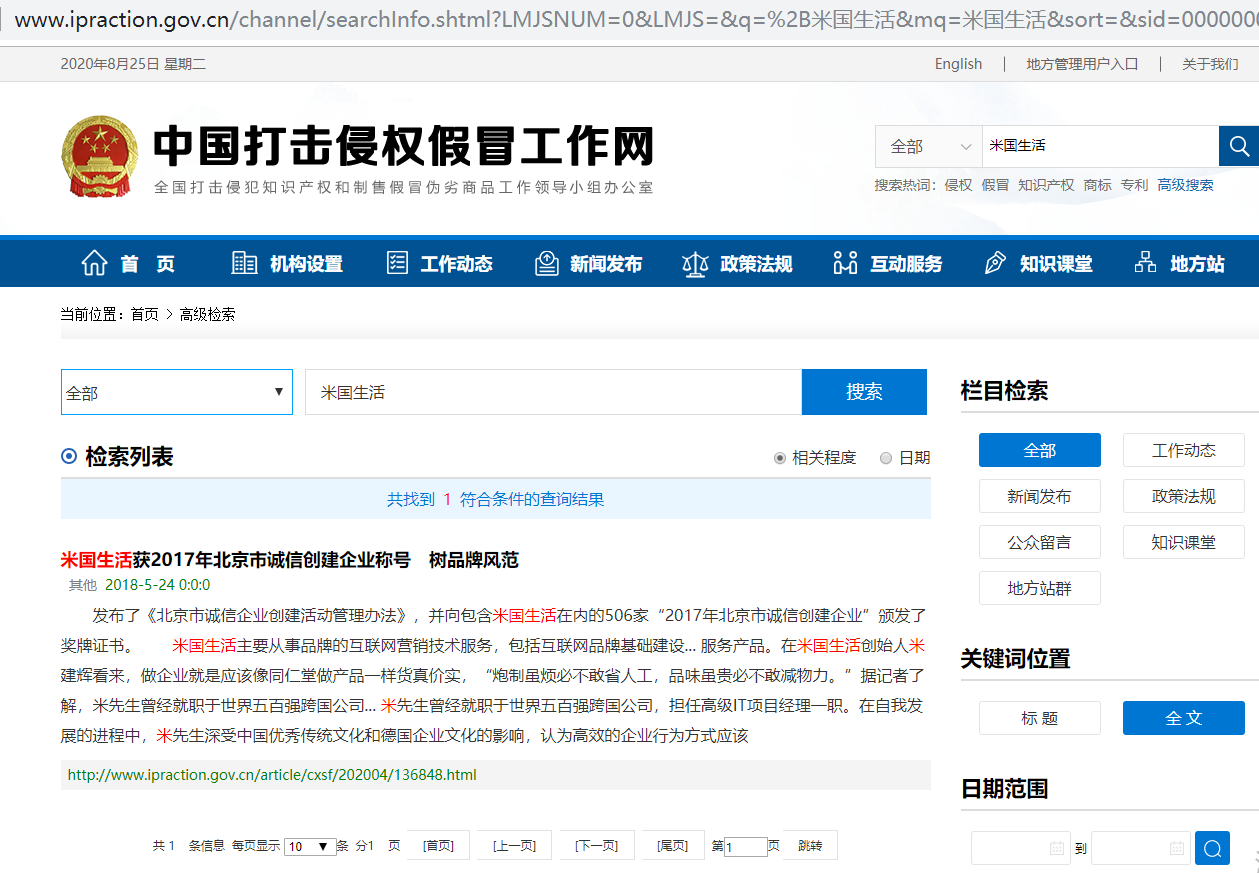This screenshot has height=873, width=1259.
Task: Click hot search term 知识产权
Action: 1046,185
